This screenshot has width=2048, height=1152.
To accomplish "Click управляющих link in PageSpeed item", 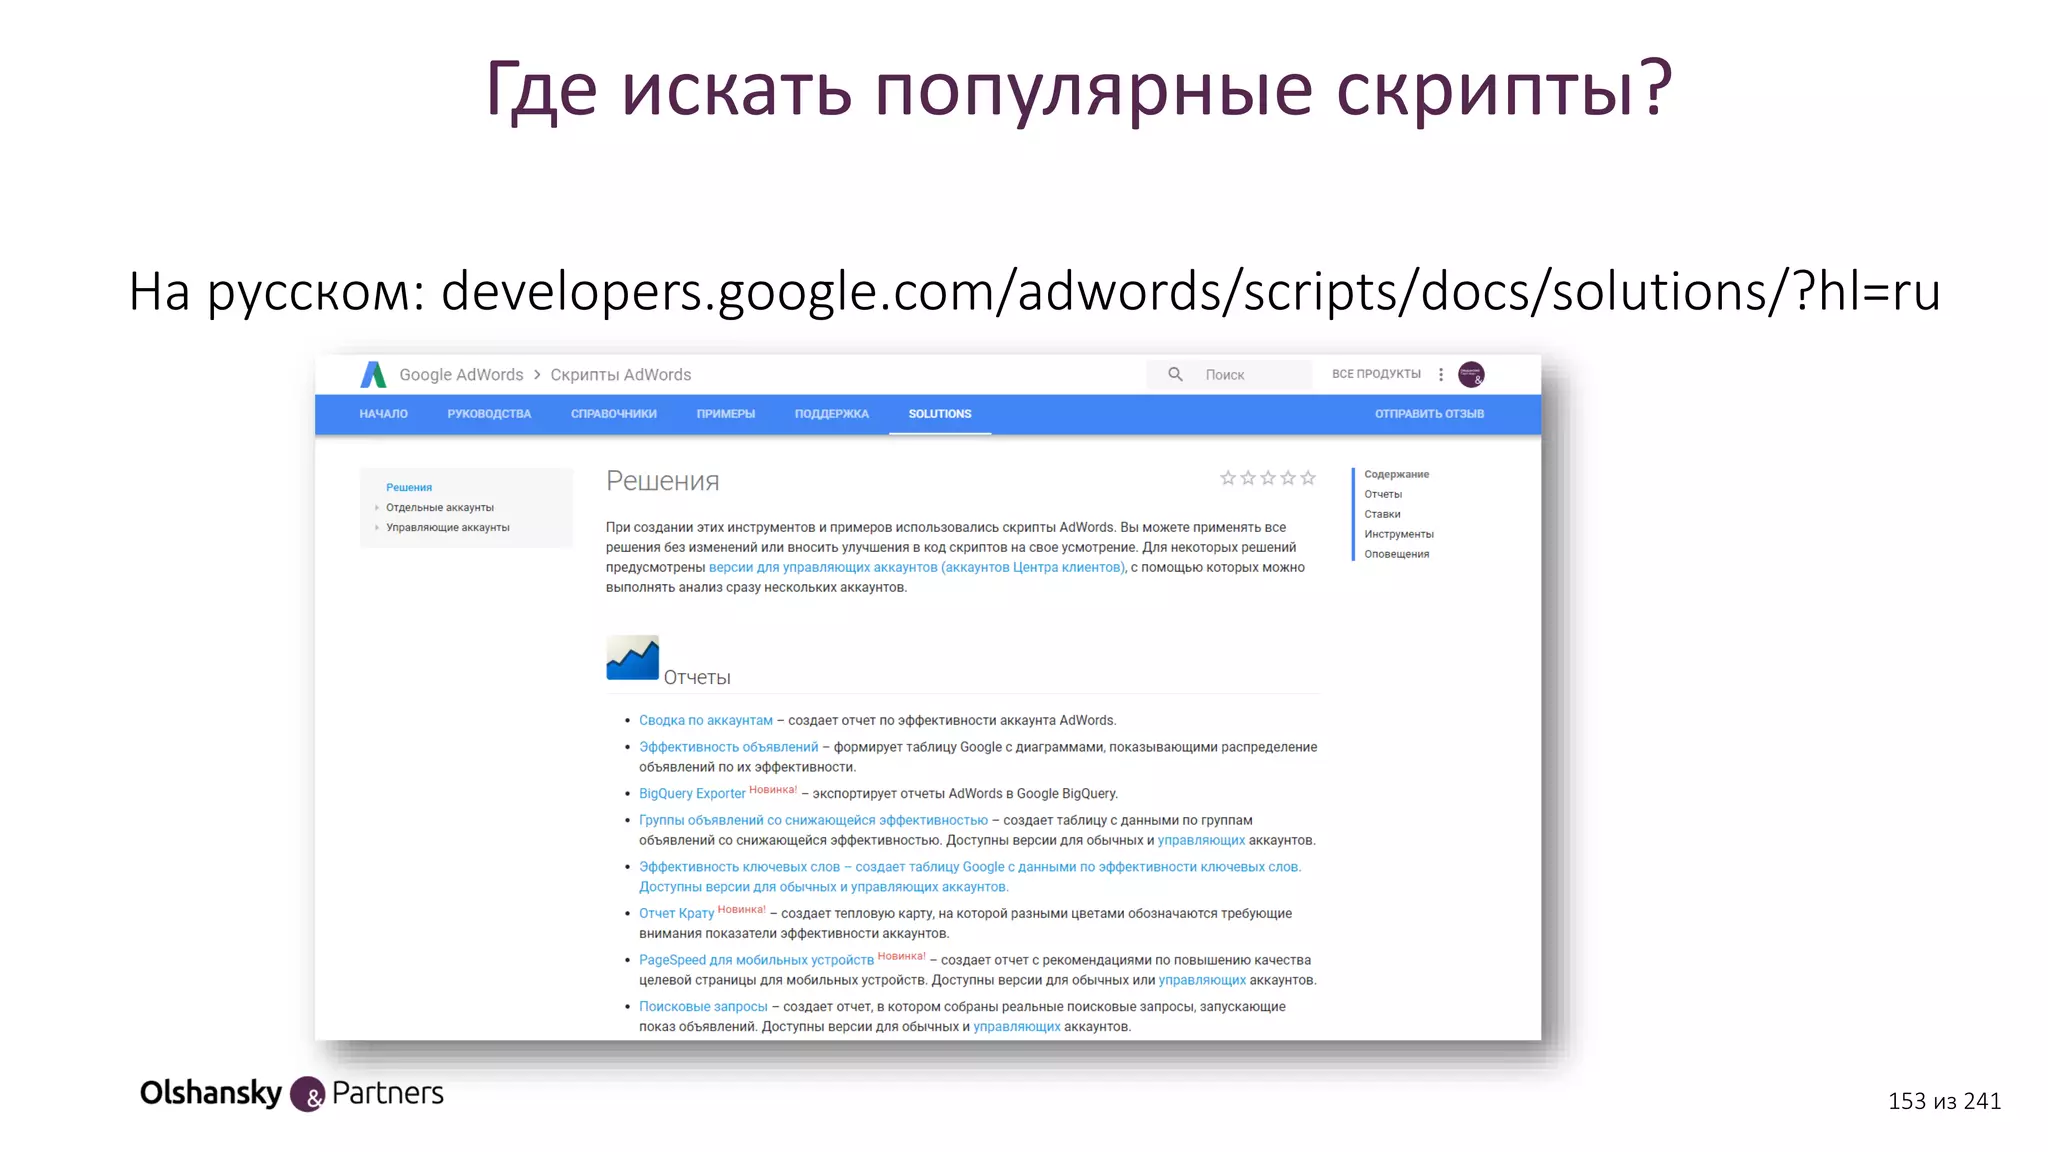I will click(1202, 980).
